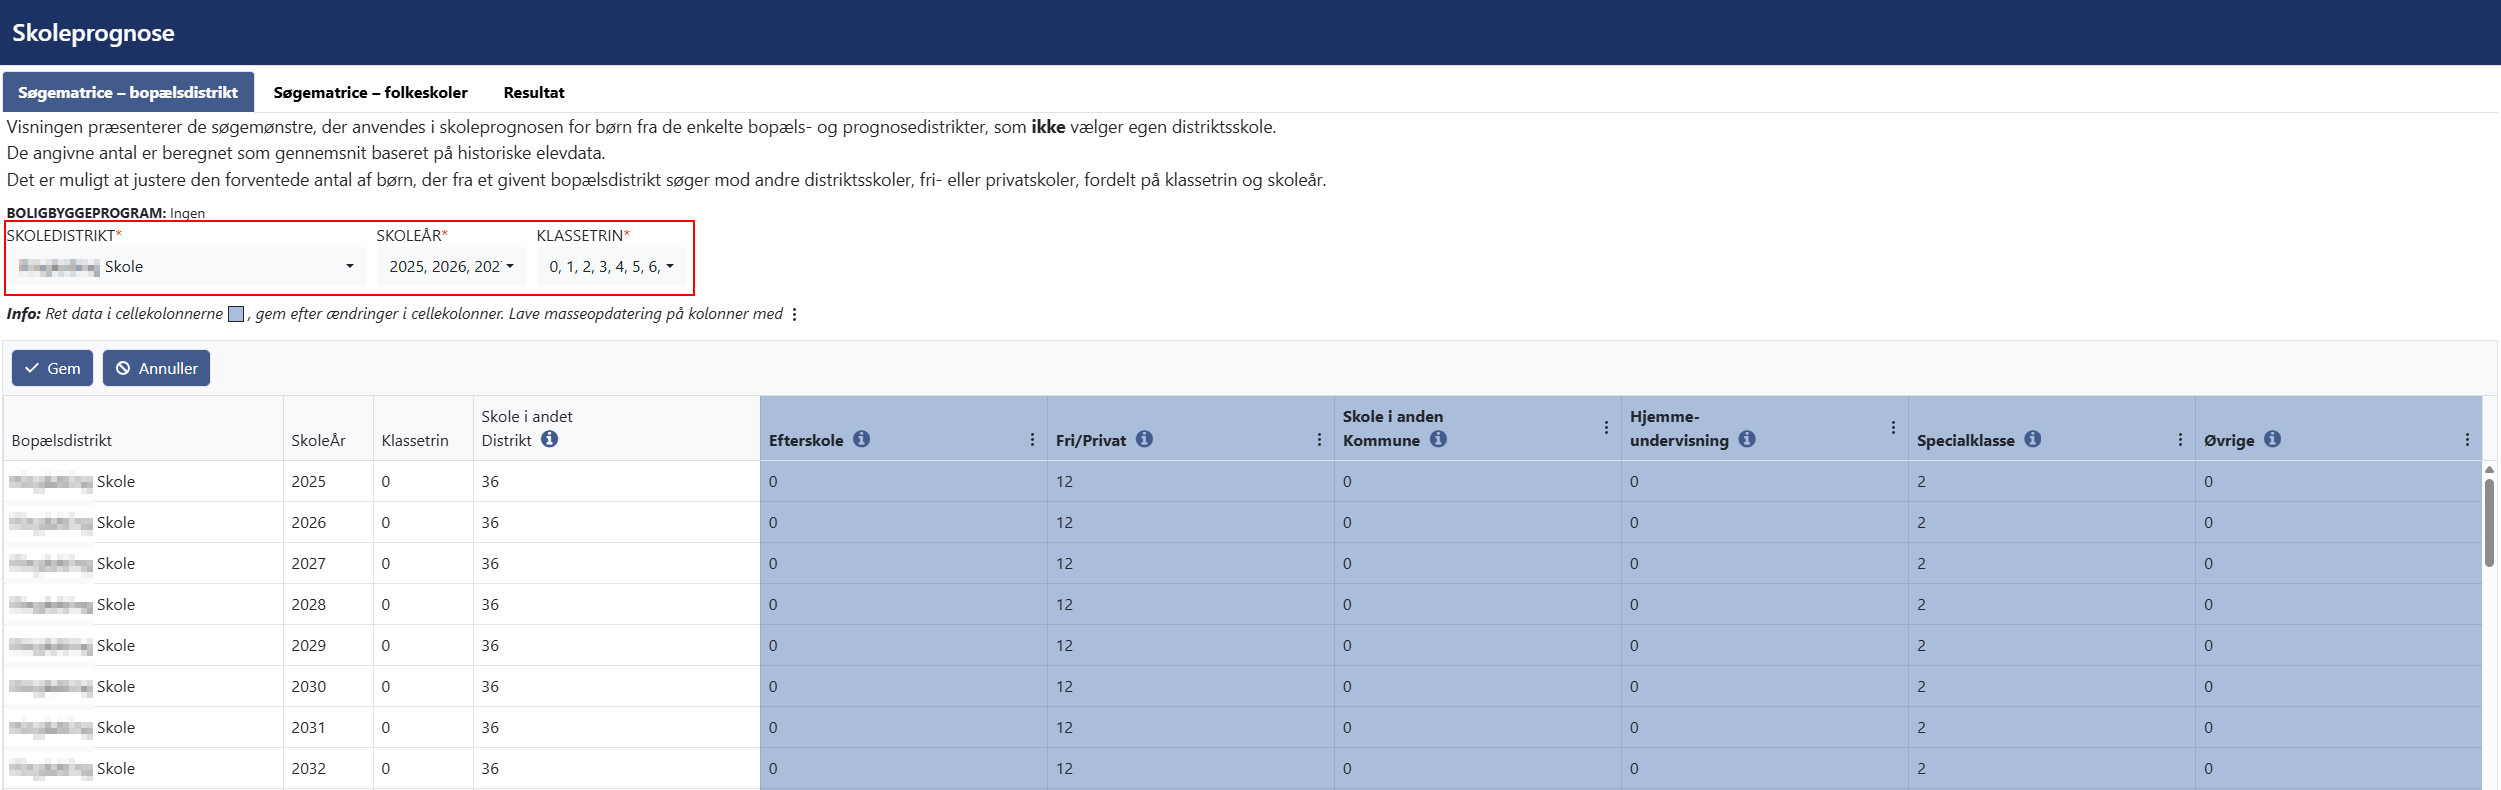Select Specialklasse cell in 2028 row
The height and width of the screenshot is (790, 2501).
[x=2050, y=605]
